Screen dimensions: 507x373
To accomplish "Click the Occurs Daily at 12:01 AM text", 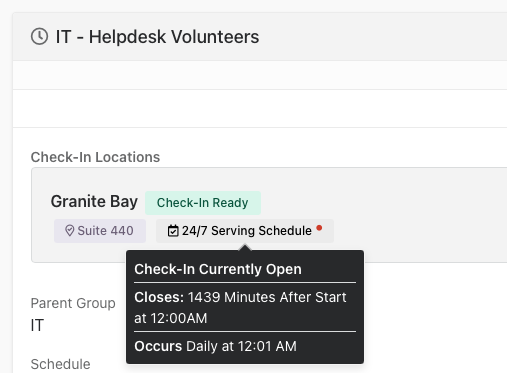I will [215, 346].
